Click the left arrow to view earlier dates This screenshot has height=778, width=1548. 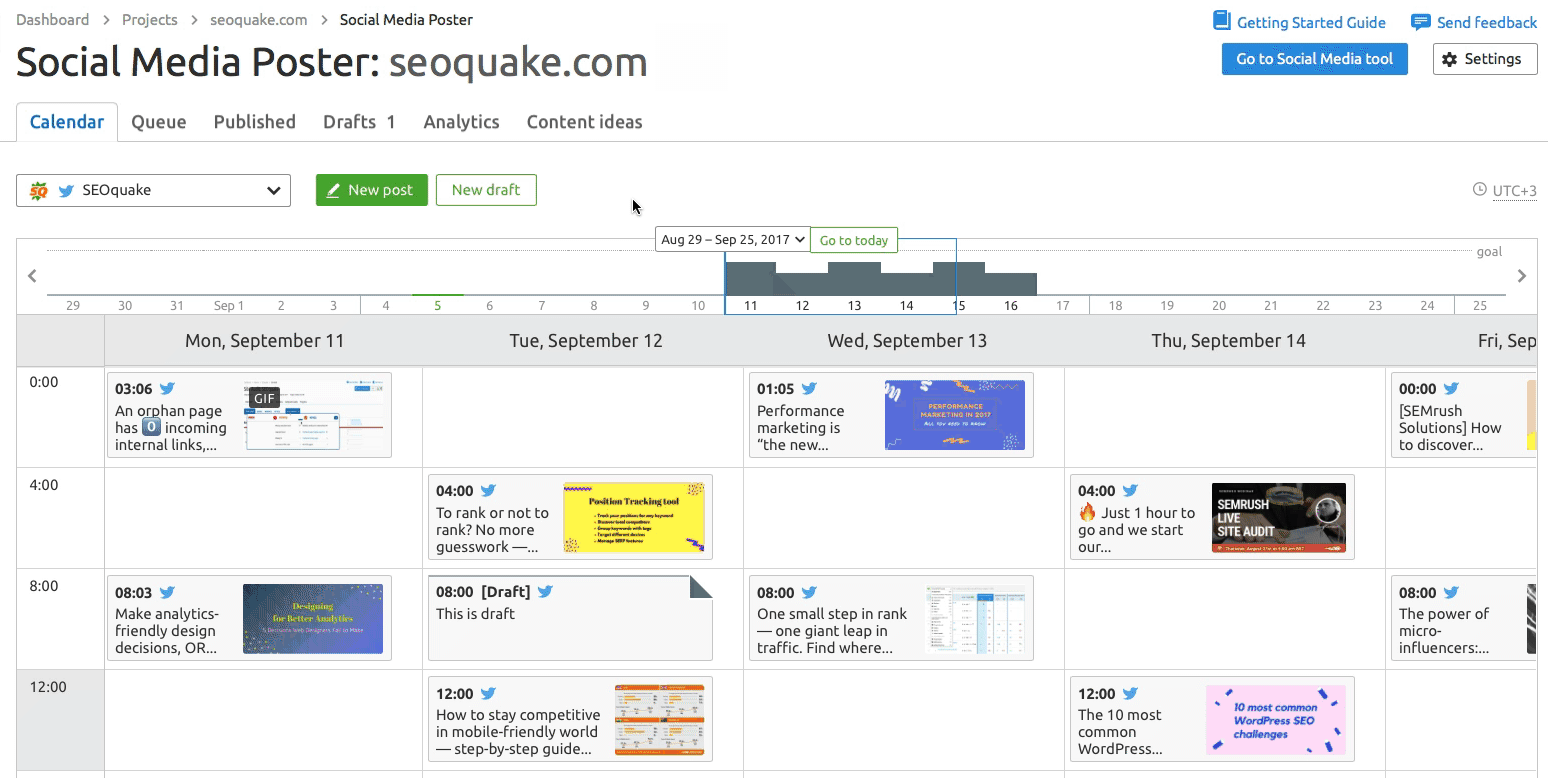click(32, 276)
